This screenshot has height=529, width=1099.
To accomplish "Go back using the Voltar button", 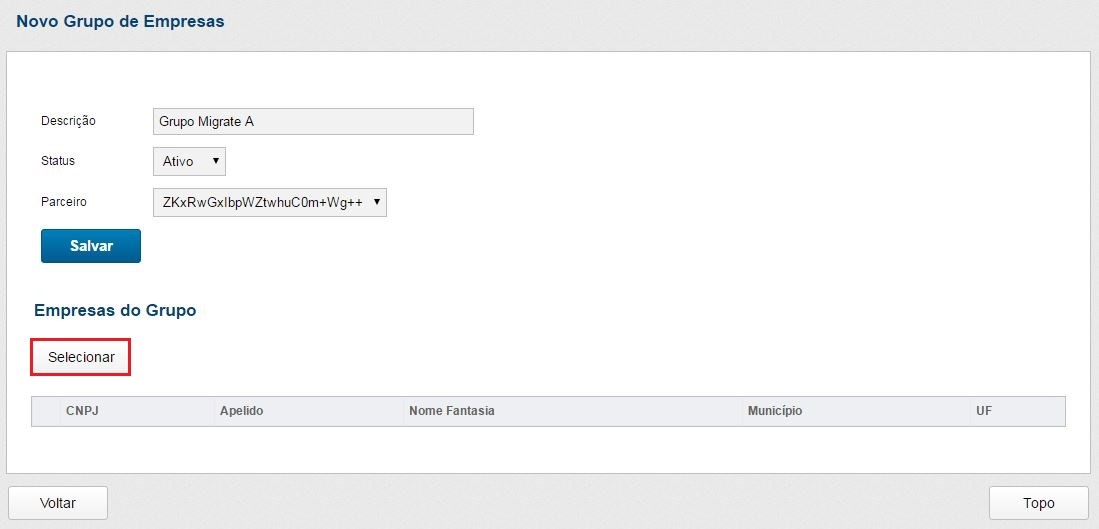I will [x=58, y=502].
